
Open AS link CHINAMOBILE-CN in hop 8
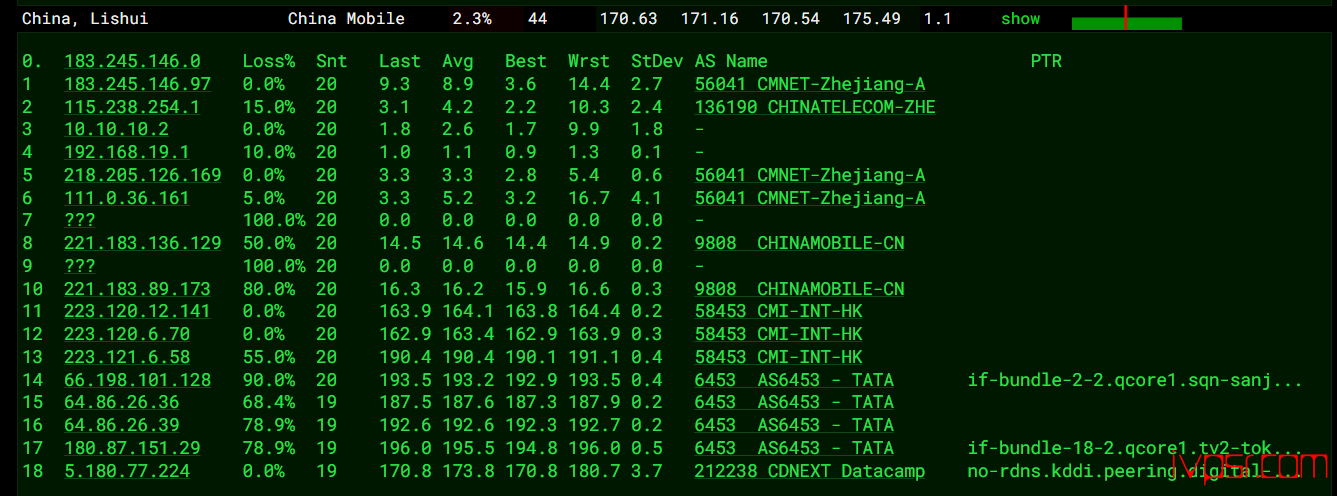pyautogui.click(x=800, y=243)
